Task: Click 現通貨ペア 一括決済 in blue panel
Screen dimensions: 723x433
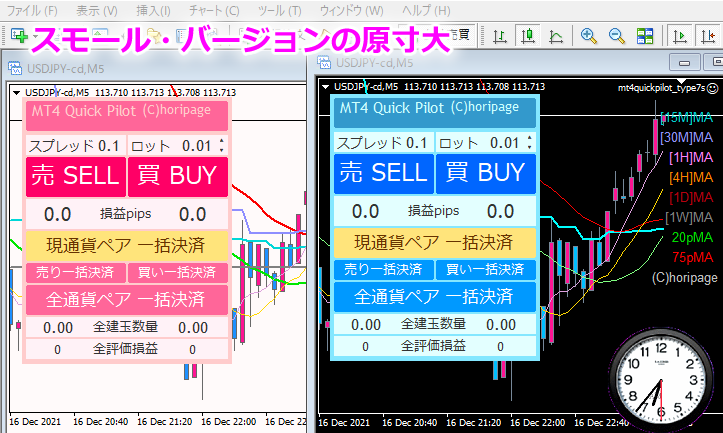Action: click(435, 243)
